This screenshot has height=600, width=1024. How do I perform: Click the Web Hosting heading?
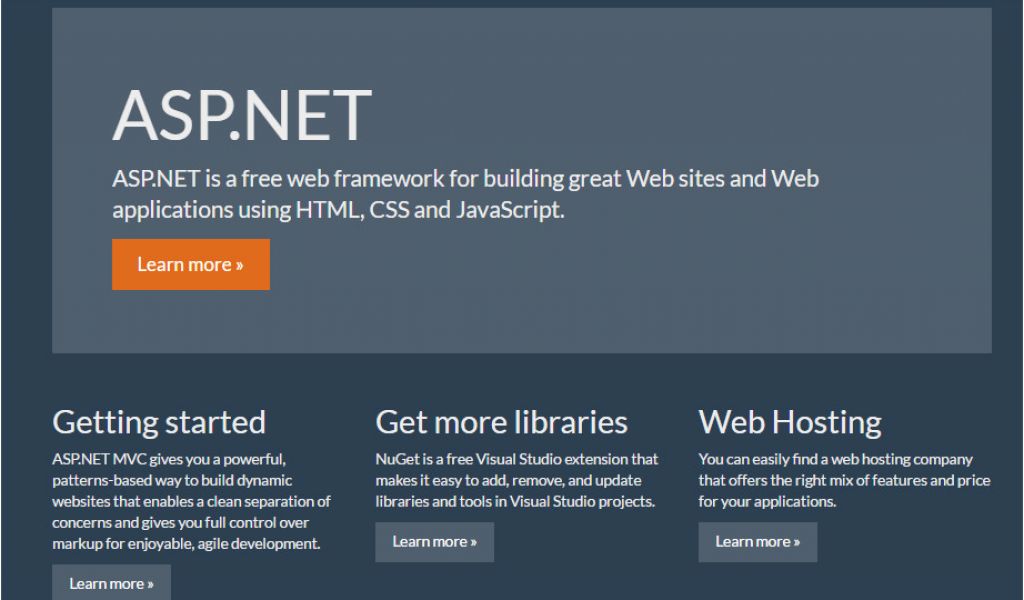click(790, 422)
